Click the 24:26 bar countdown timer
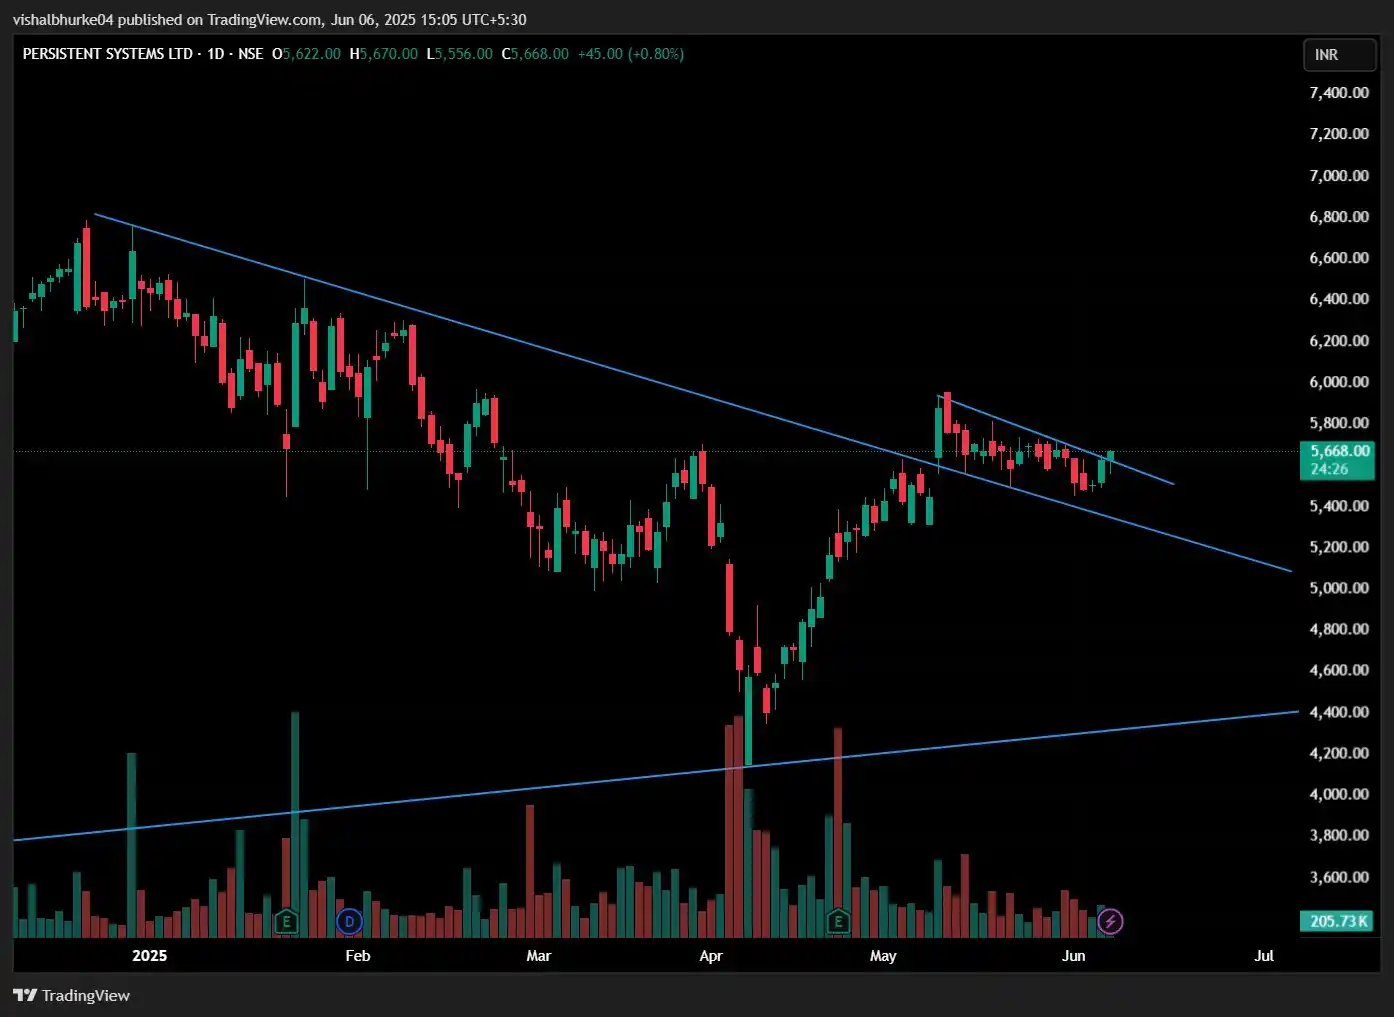 pyautogui.click(x=1329, y=469)
